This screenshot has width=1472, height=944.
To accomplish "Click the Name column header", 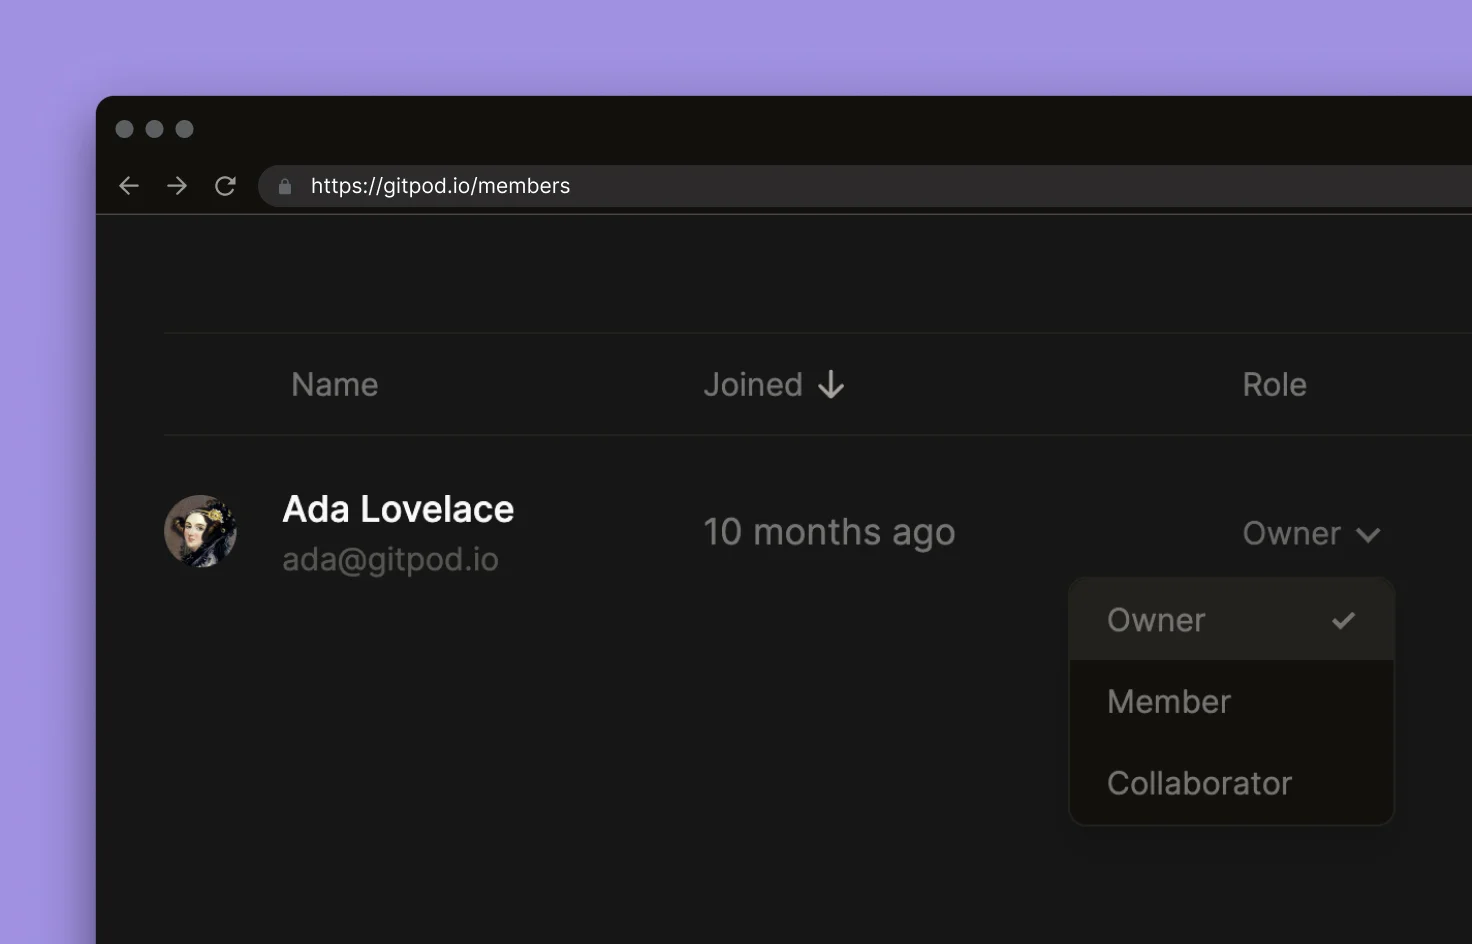I will coord(335,385).
